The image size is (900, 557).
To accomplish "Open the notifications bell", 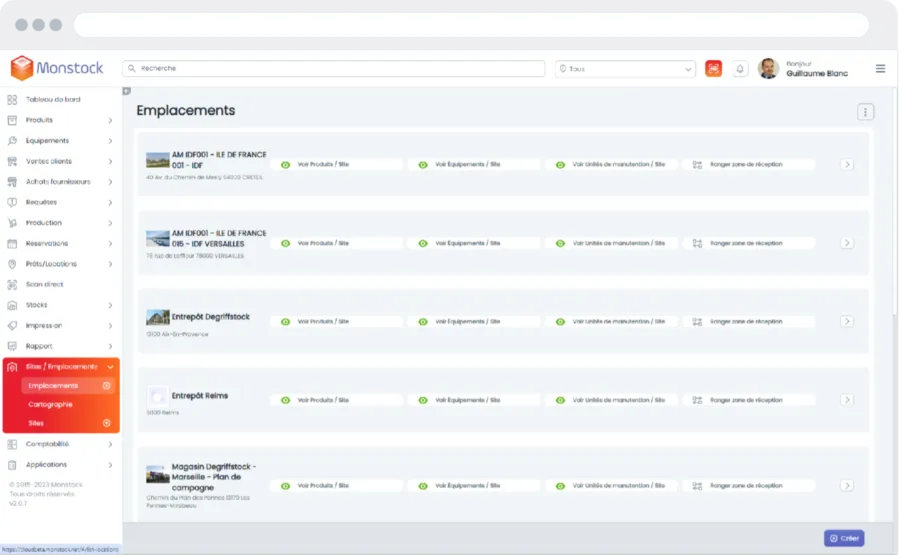I will [740, 69].
